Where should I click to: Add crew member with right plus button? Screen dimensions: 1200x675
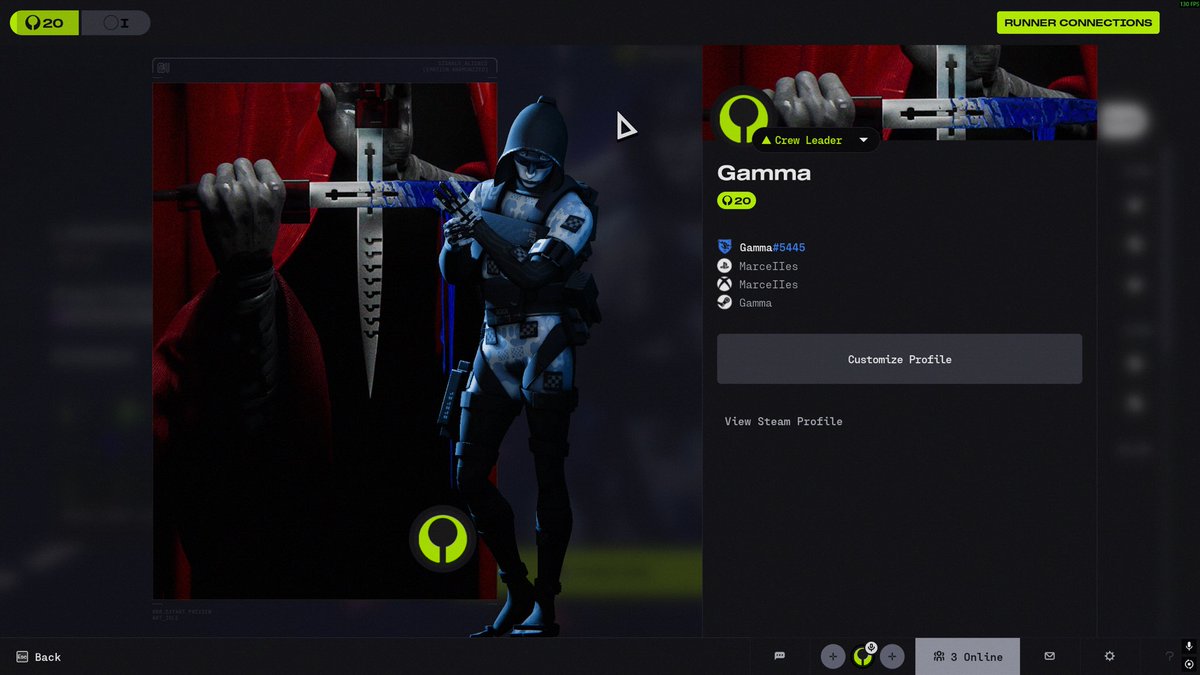(893, 657)
